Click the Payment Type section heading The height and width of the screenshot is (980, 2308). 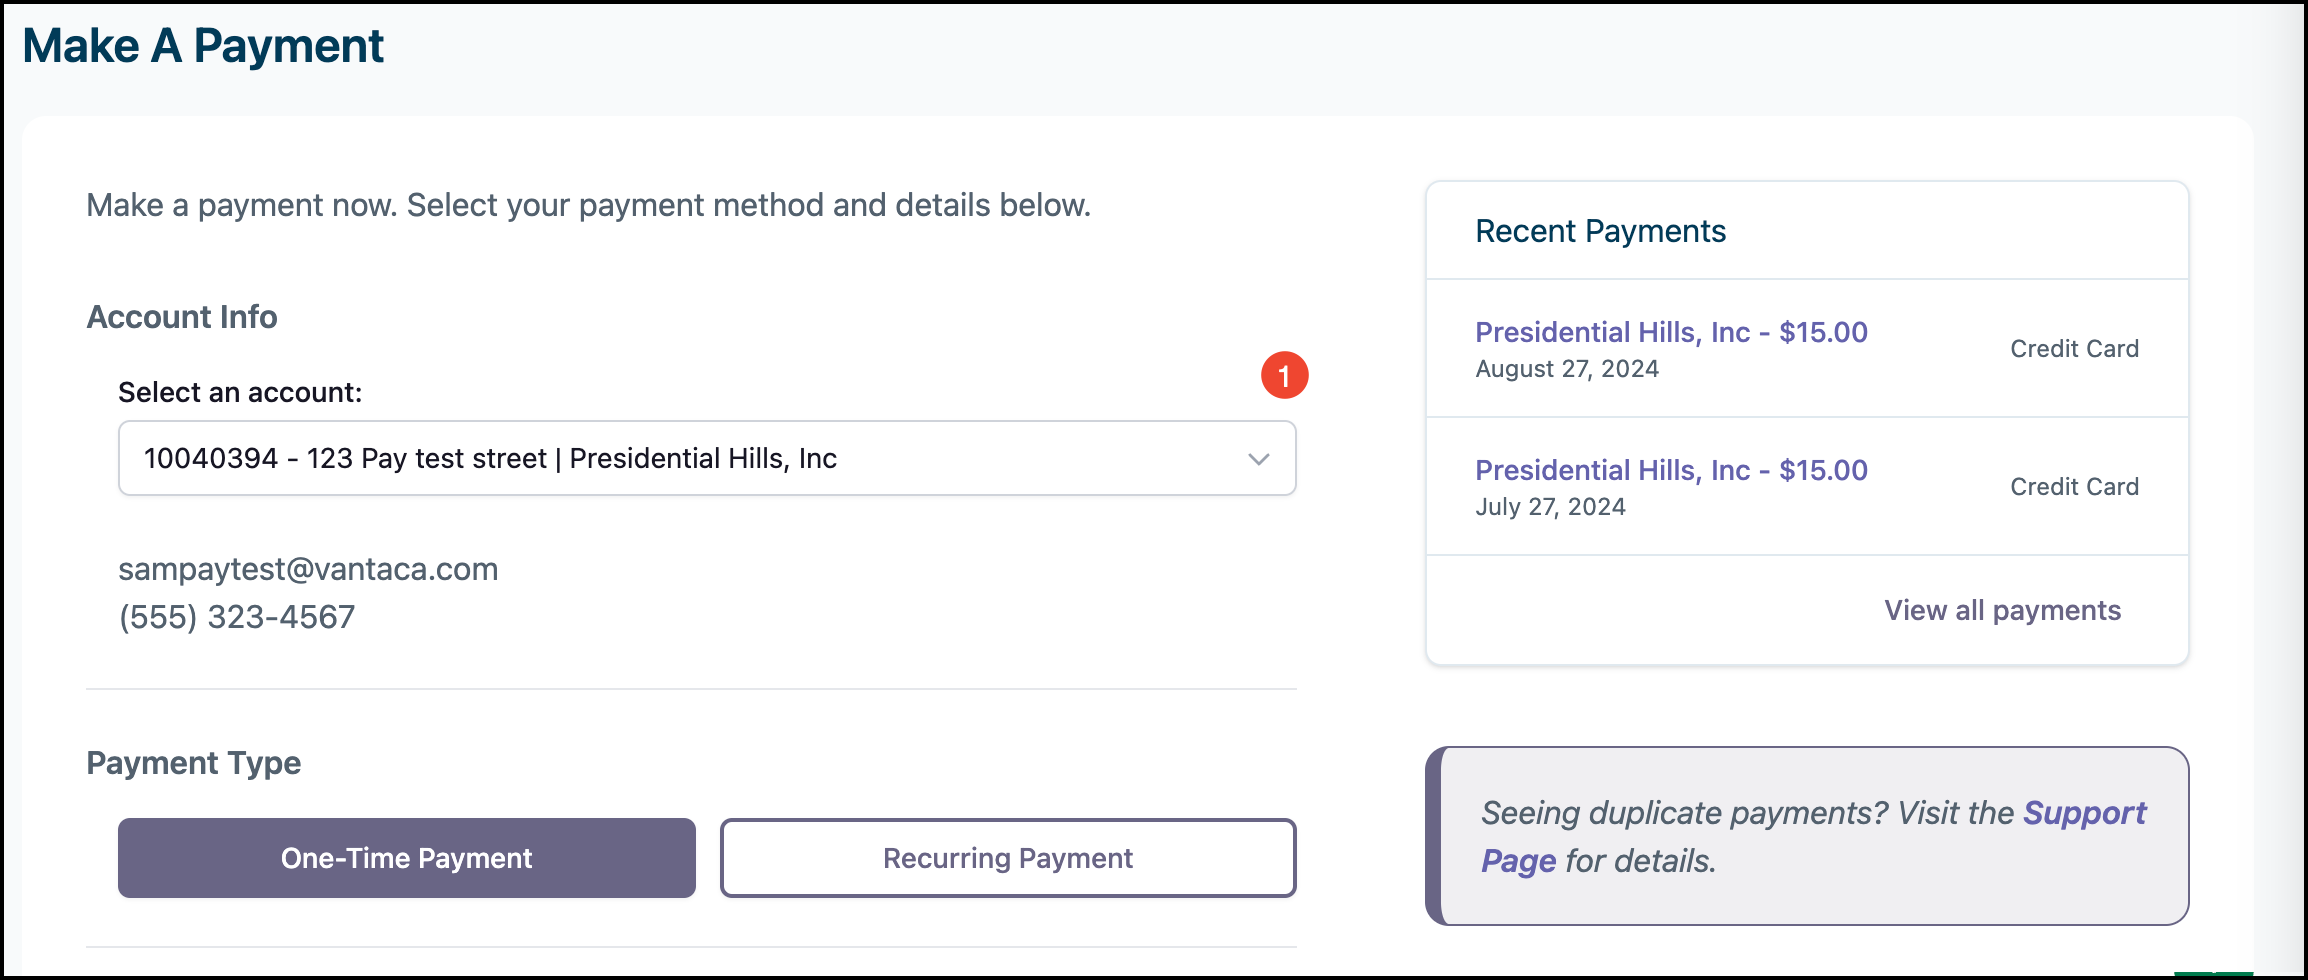pyautogui.click(x=193, y=763)
